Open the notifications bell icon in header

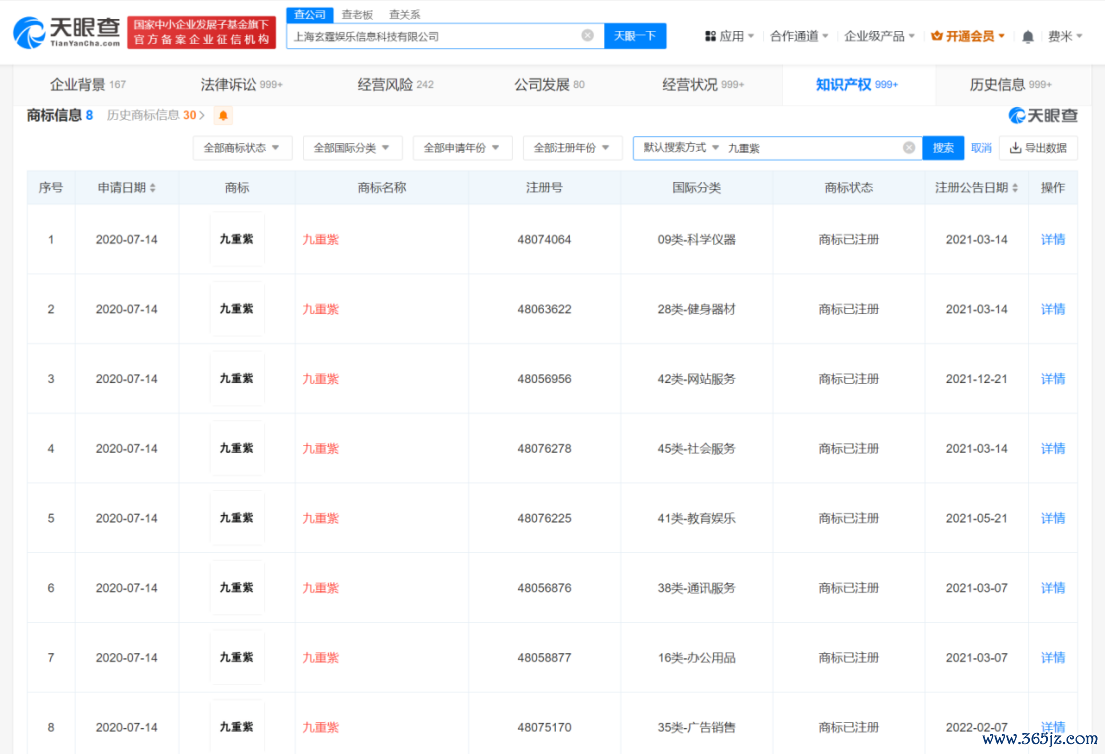click(1028, 36)
